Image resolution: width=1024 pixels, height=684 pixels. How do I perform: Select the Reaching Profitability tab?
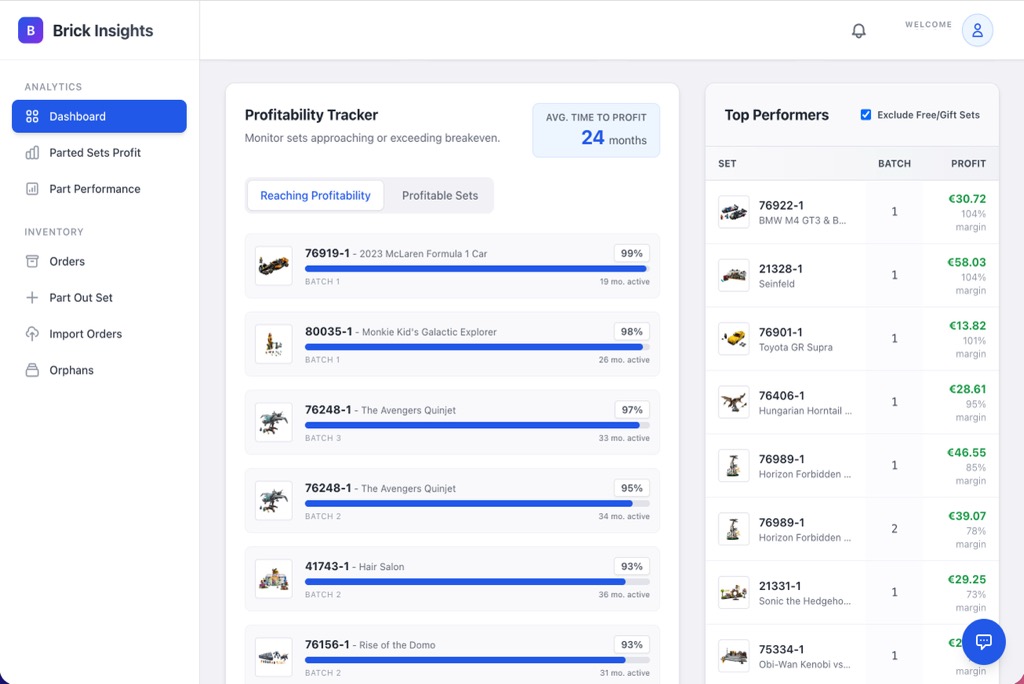(x=315, y=195)
